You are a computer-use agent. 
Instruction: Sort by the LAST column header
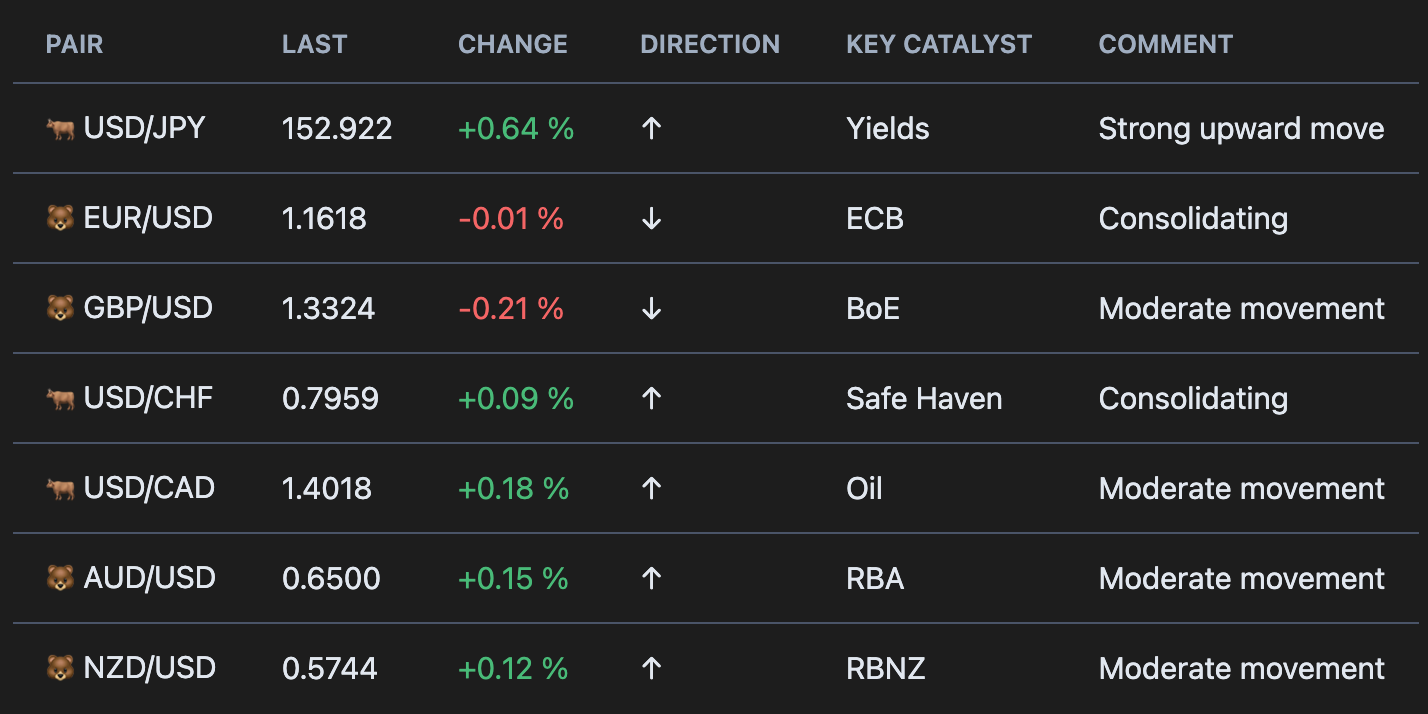coord(314,45)
